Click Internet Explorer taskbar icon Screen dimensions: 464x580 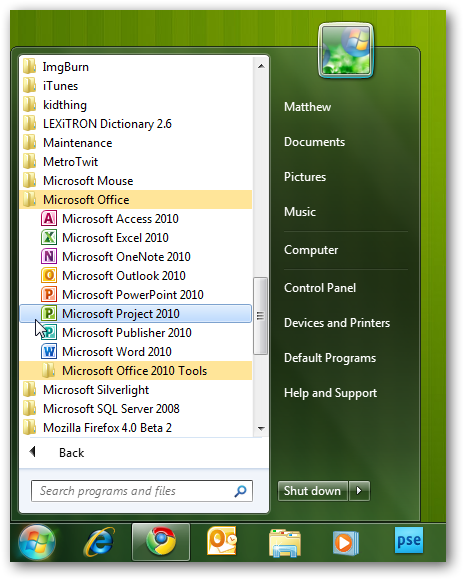coord(100,542)
